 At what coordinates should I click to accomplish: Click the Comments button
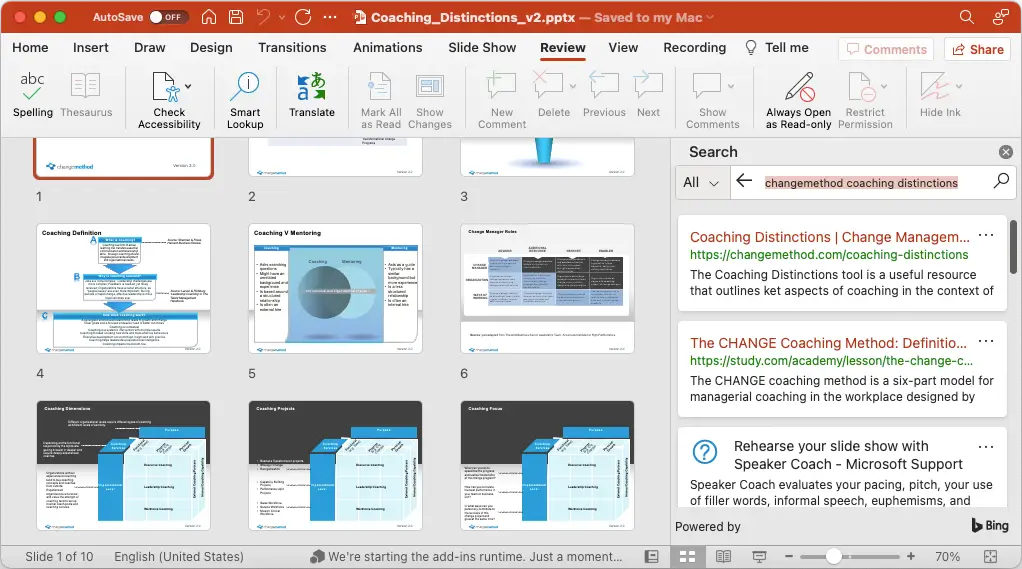886,50
